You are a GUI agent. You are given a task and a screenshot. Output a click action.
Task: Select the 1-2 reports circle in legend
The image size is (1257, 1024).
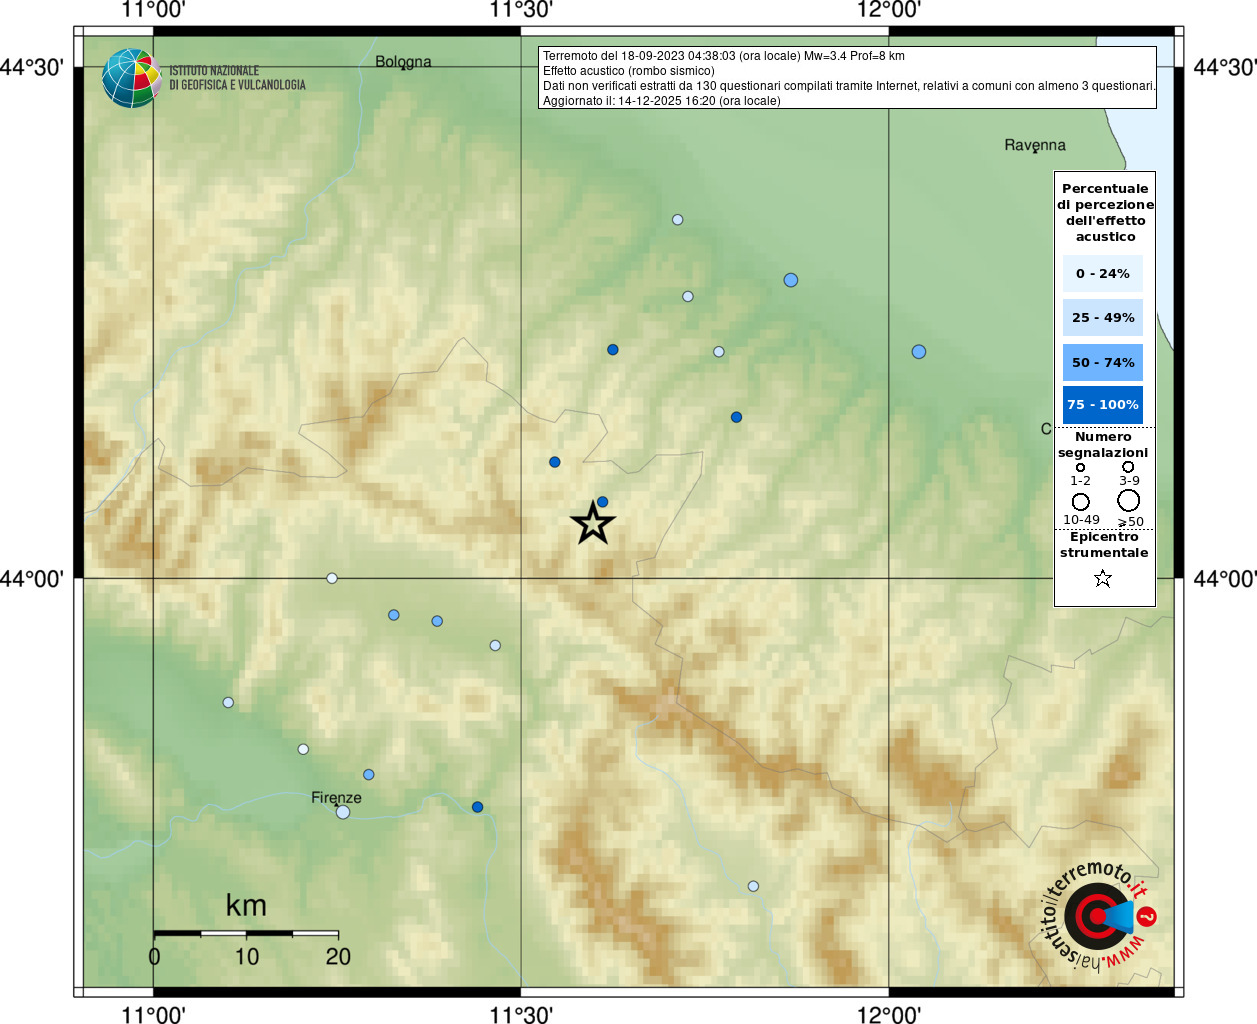tap(1080, 467)
